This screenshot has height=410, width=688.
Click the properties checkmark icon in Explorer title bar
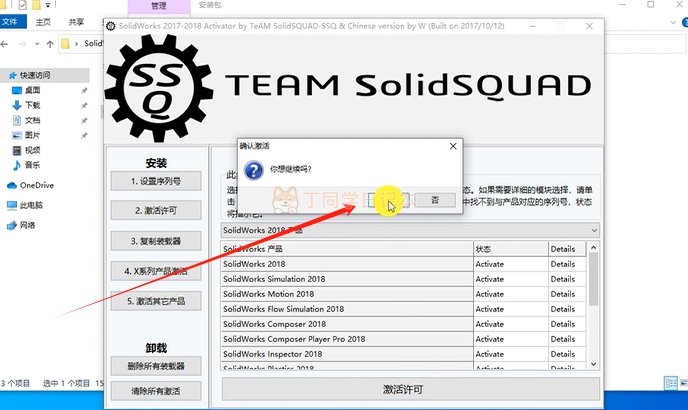coord(22,5)
